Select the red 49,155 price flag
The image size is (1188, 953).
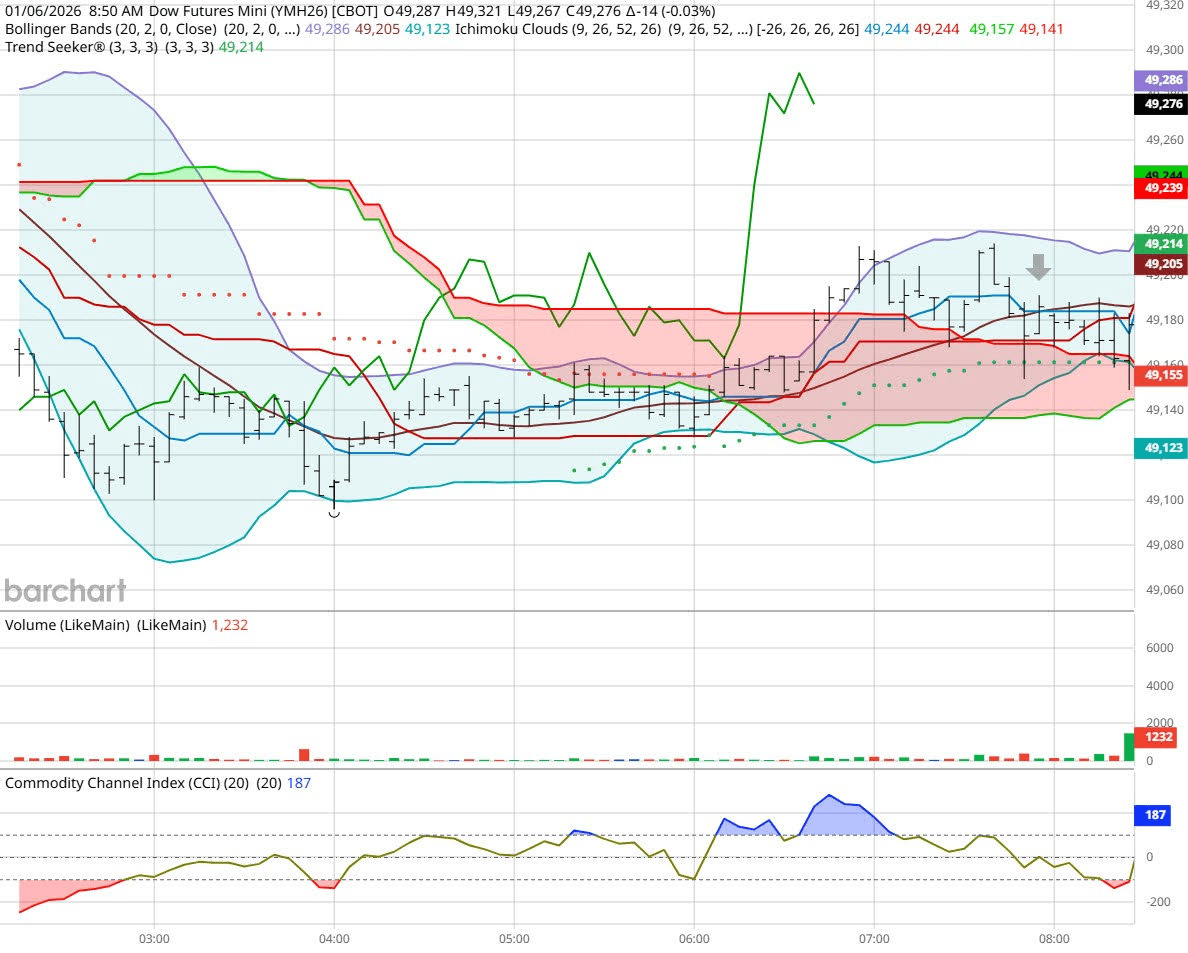(1160, 373)
